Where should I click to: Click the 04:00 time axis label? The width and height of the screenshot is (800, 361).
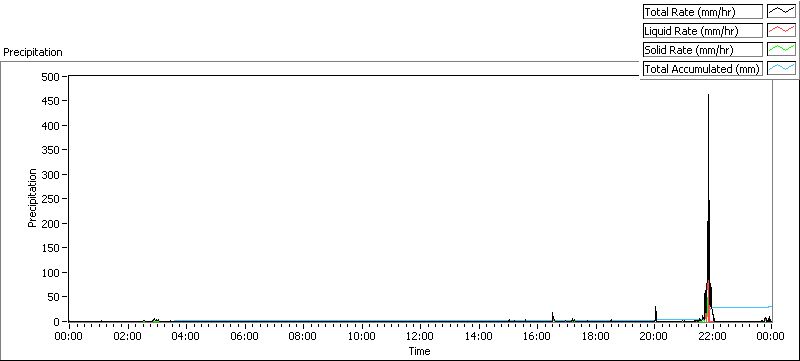(x=186, y=336)
